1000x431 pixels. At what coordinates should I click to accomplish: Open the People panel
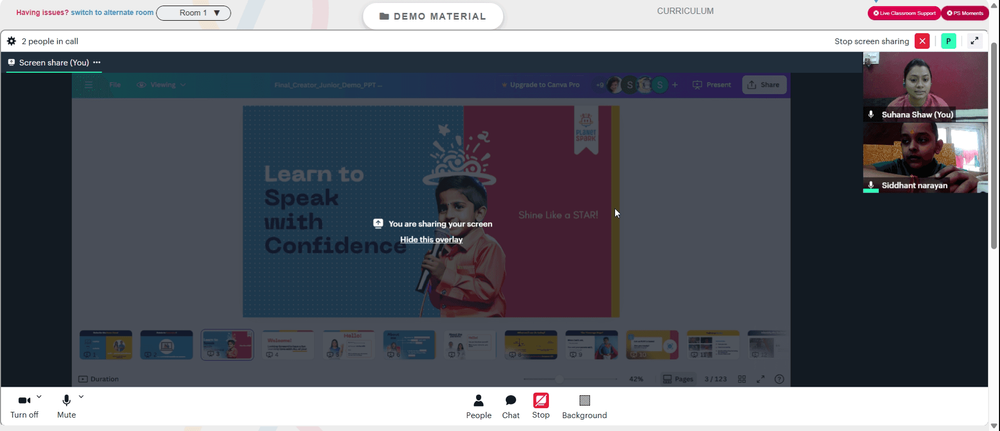pos(478,407)
